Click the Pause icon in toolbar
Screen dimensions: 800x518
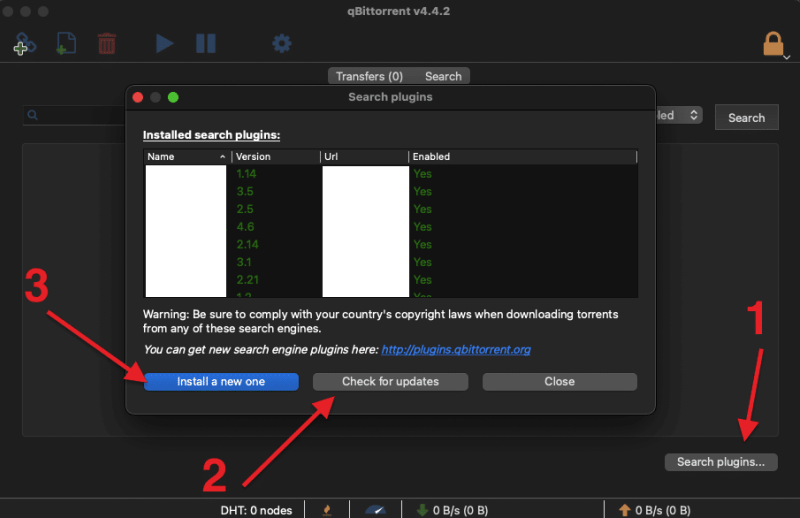click(206, 43)
